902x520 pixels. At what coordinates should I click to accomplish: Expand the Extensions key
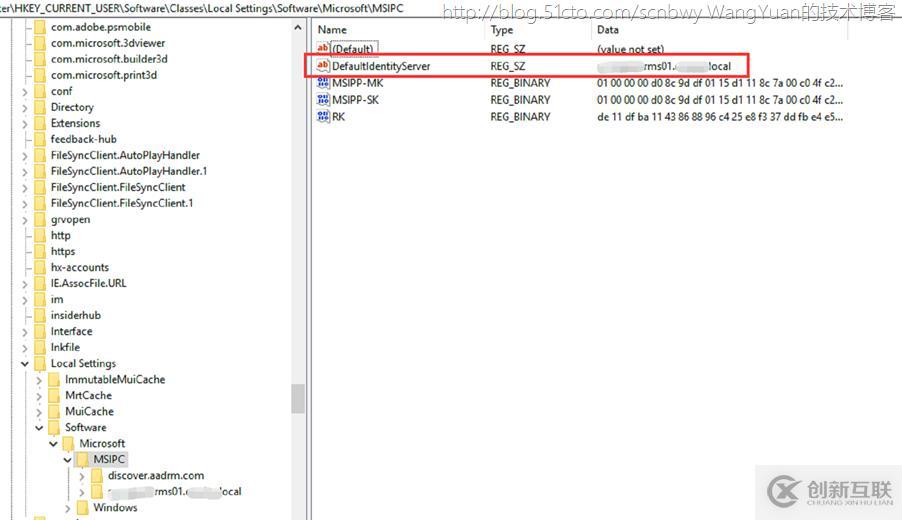25,124
